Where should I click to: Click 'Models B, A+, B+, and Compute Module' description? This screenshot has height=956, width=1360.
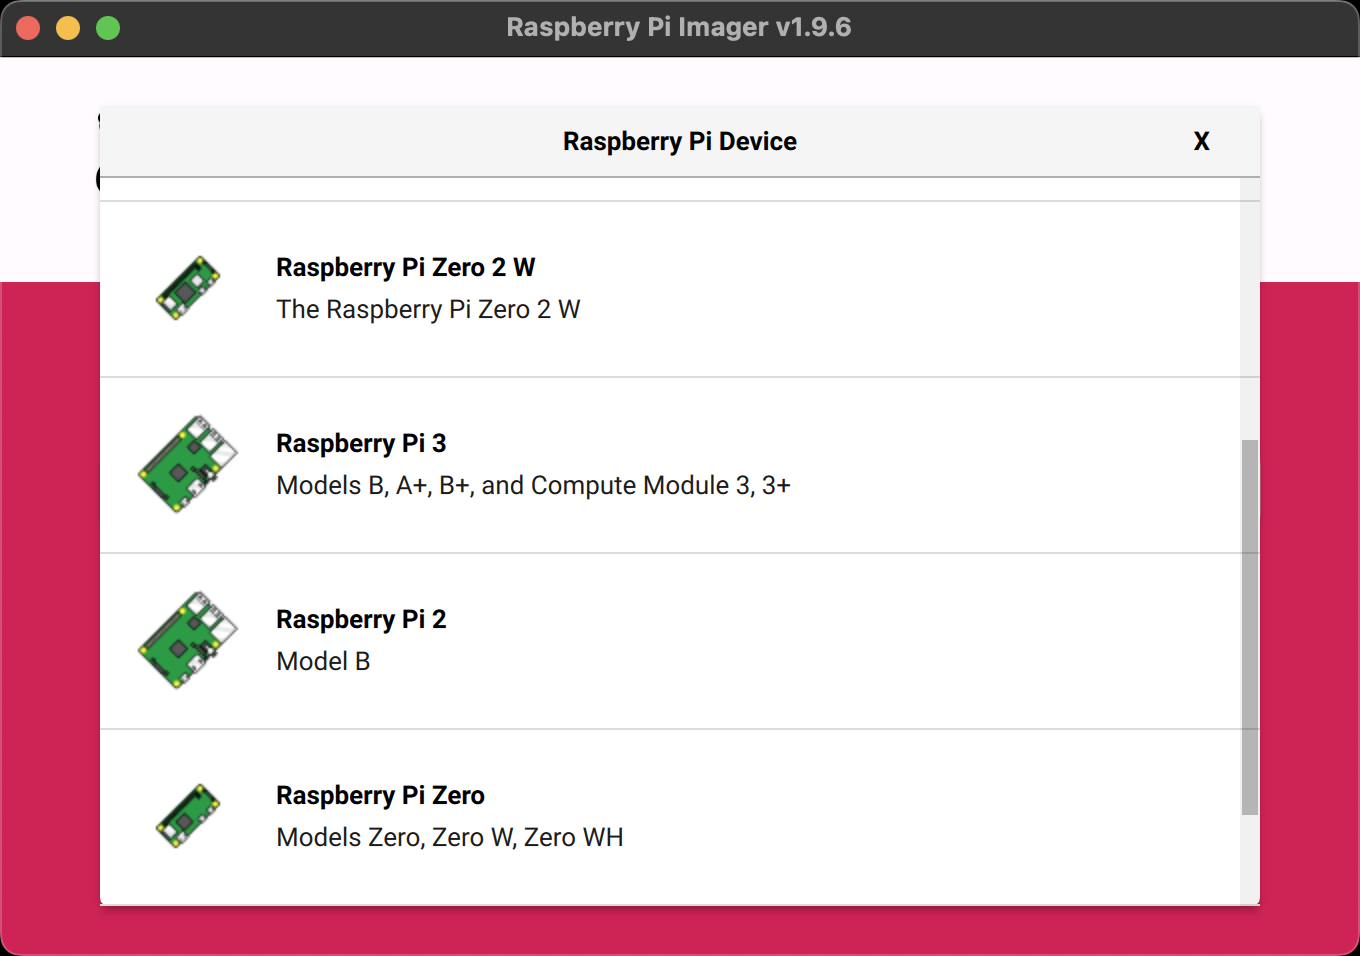(x=533, y=485)
